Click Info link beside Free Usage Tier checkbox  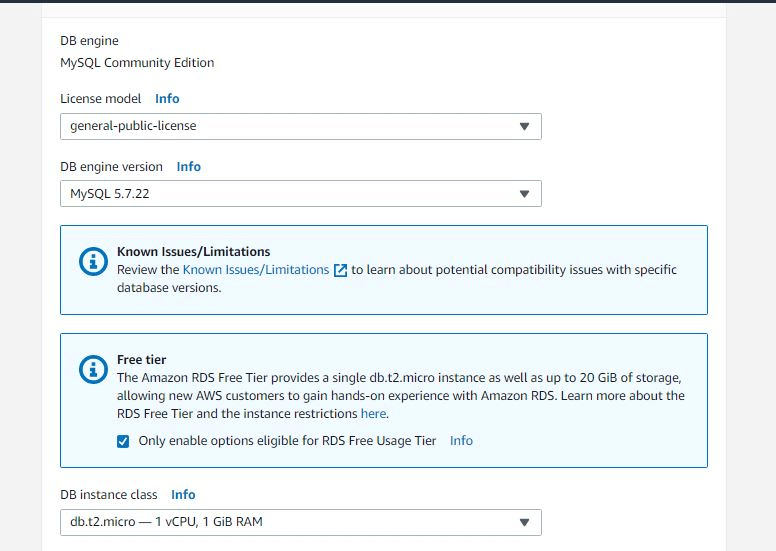461,441
